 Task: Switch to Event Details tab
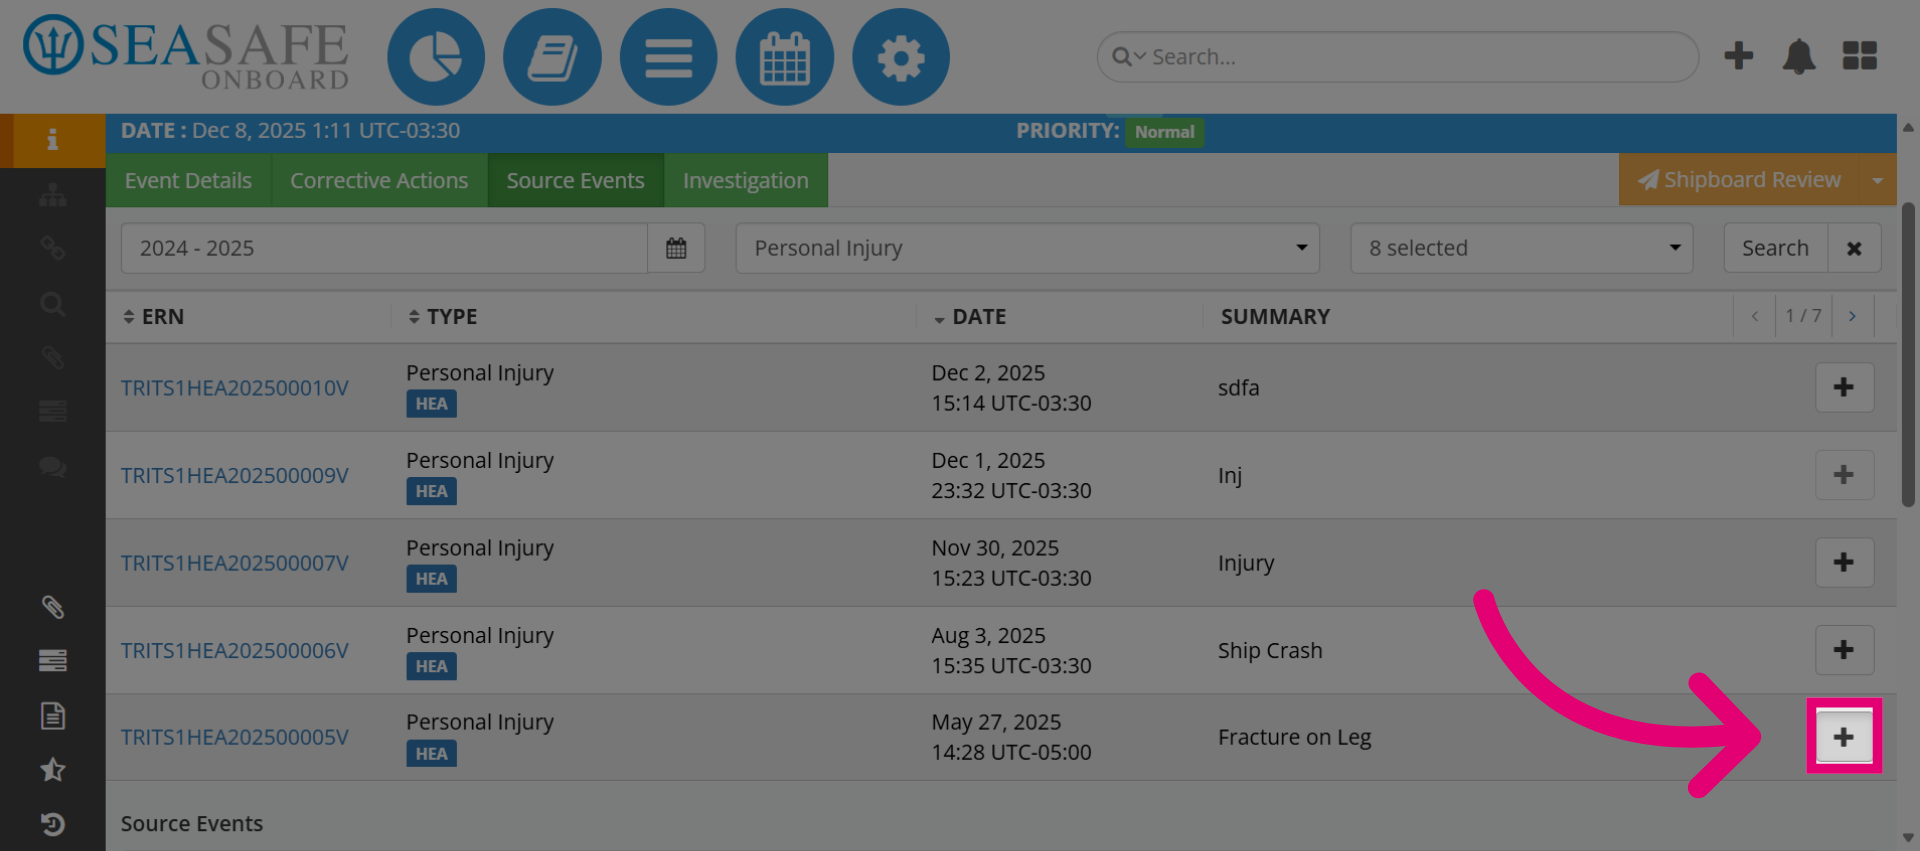click(x=188, y=180)
